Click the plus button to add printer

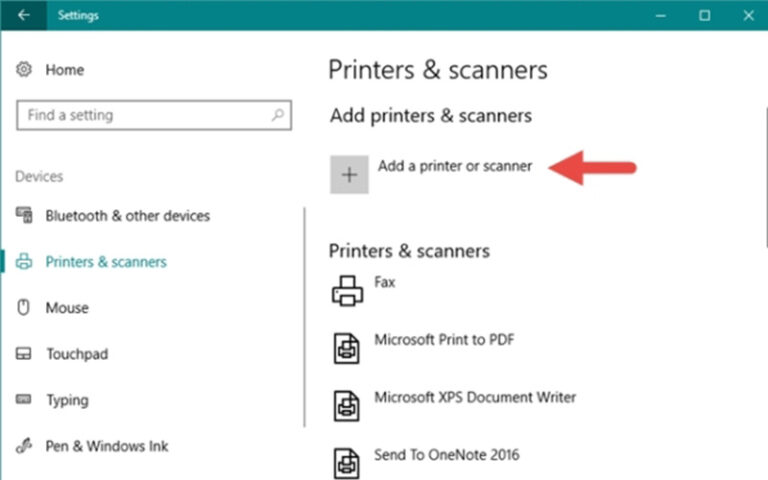click(x=349, y=175)
